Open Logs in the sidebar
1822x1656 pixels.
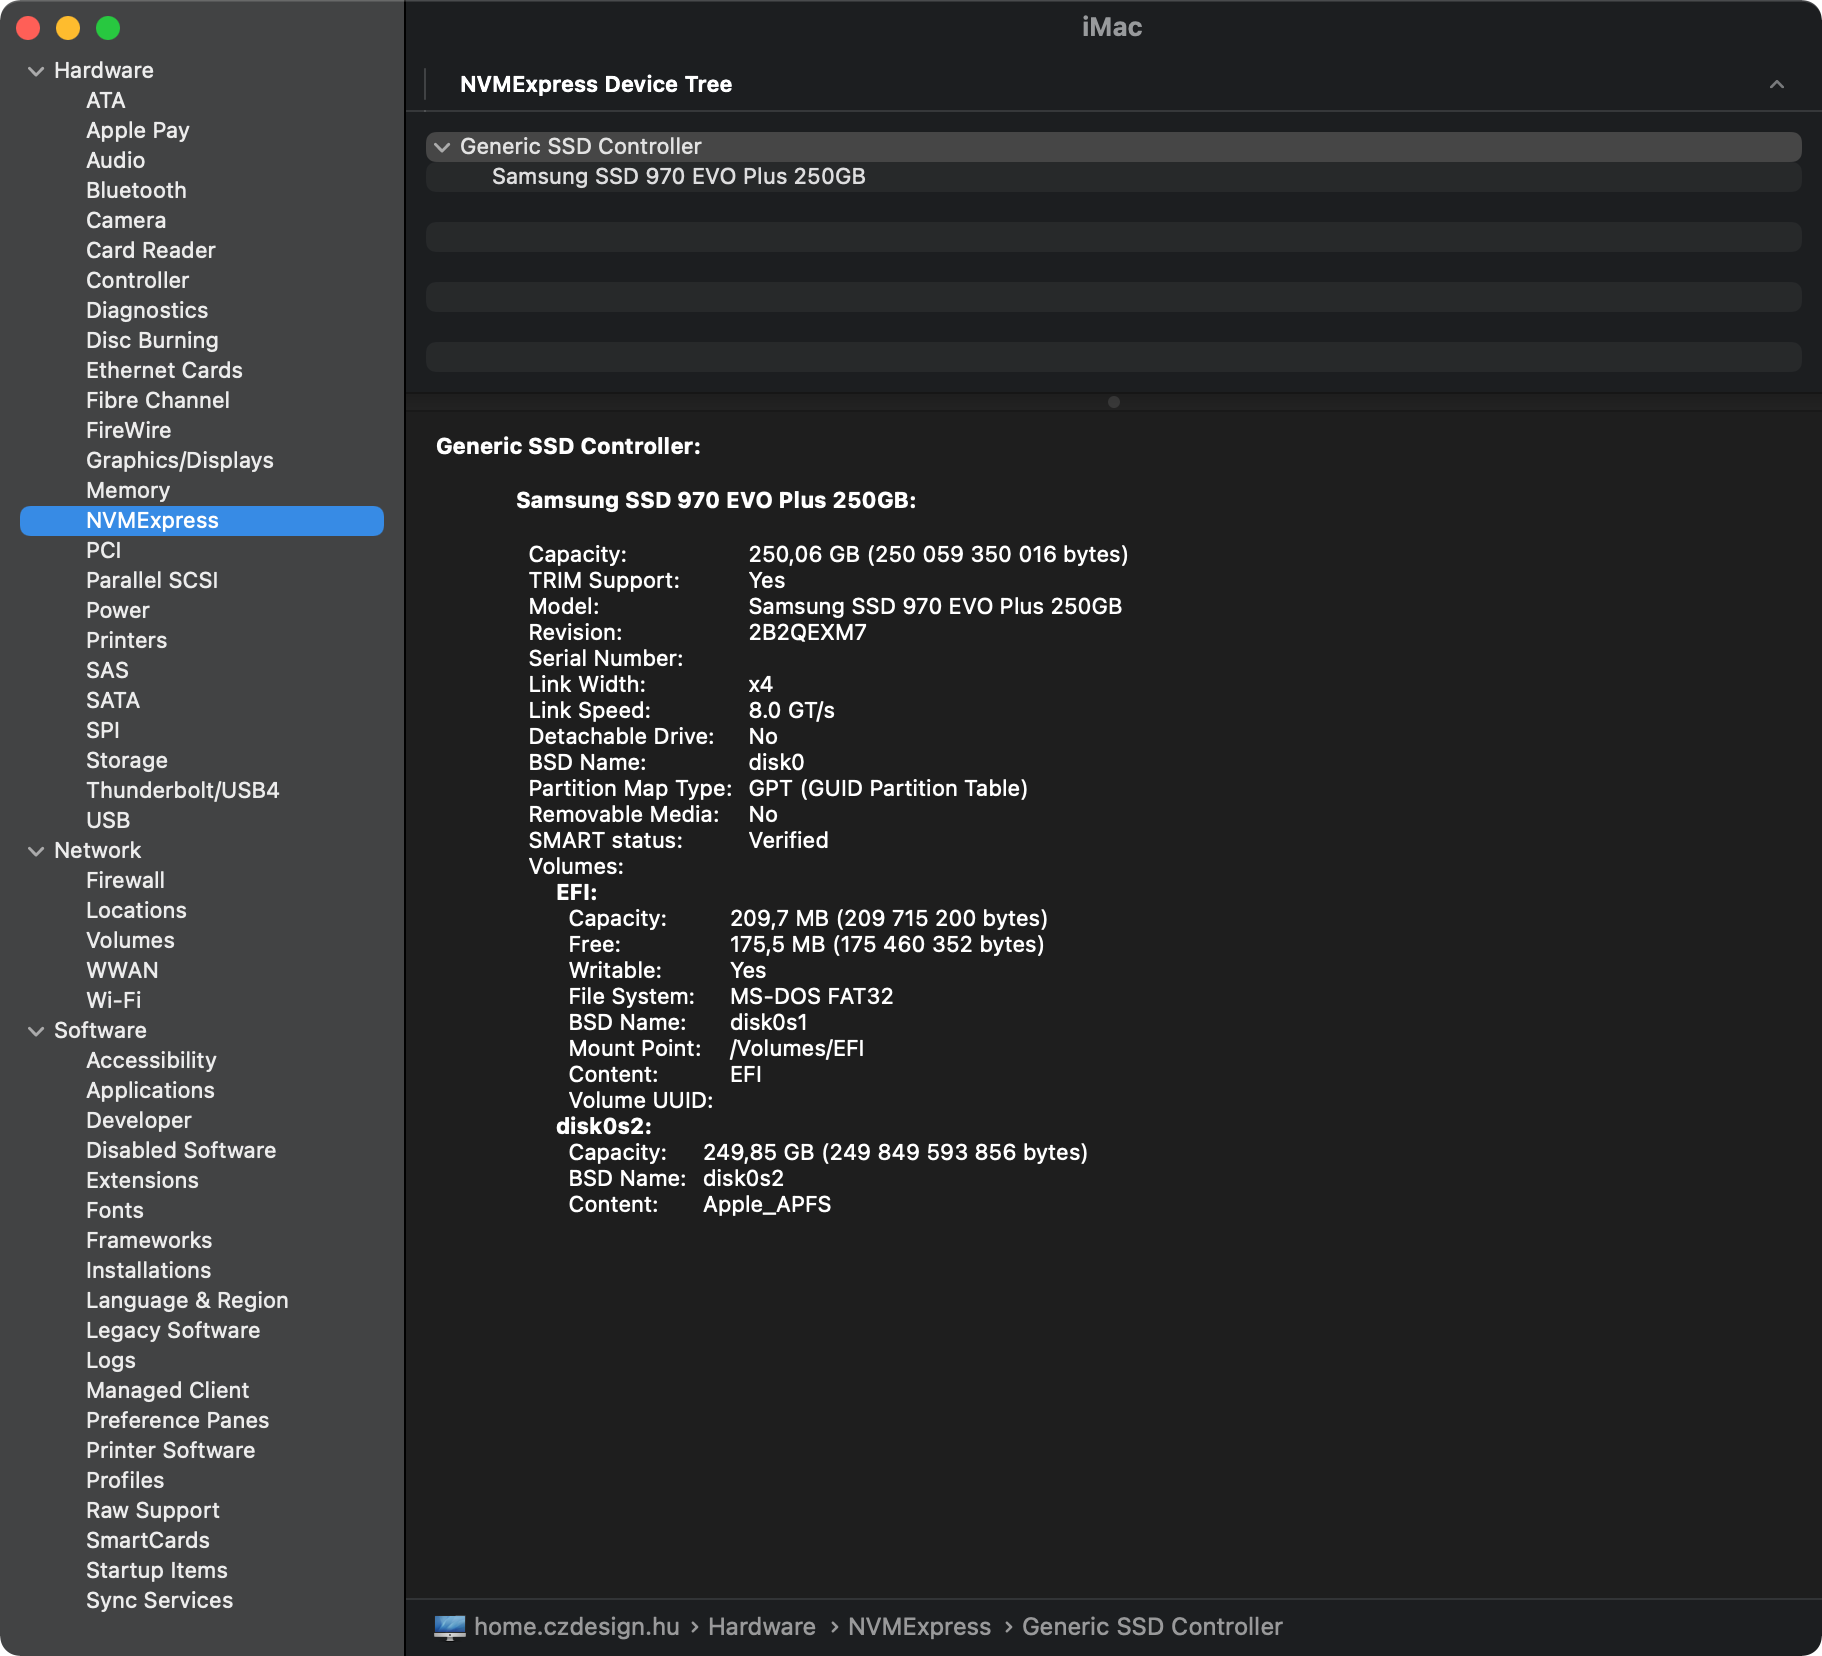pos(111,1361)
